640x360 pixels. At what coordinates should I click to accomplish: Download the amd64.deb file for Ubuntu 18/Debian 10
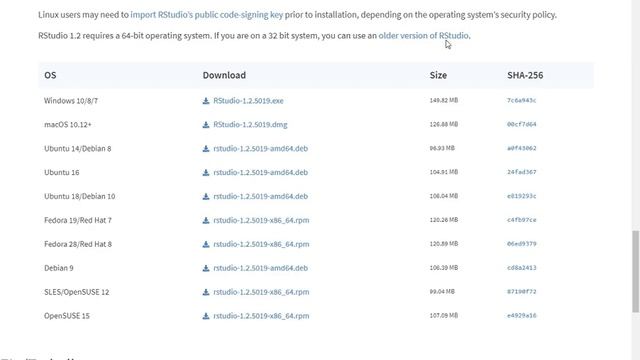click(260, 196)
